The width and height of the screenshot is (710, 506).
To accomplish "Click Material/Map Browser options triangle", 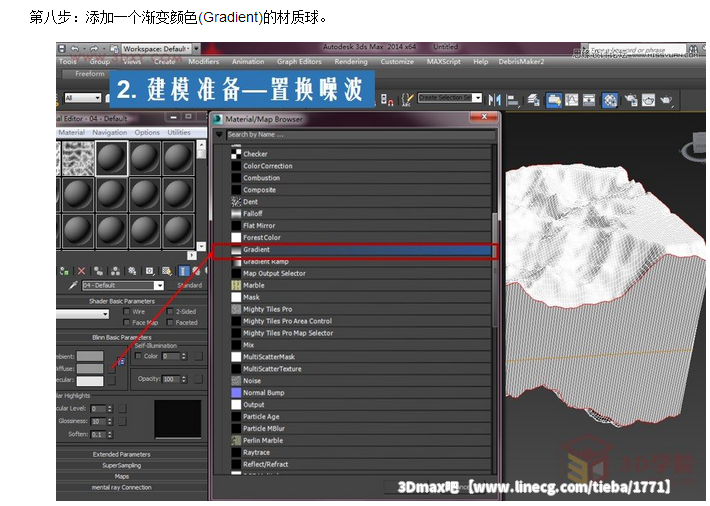I will tap(219, 135).
